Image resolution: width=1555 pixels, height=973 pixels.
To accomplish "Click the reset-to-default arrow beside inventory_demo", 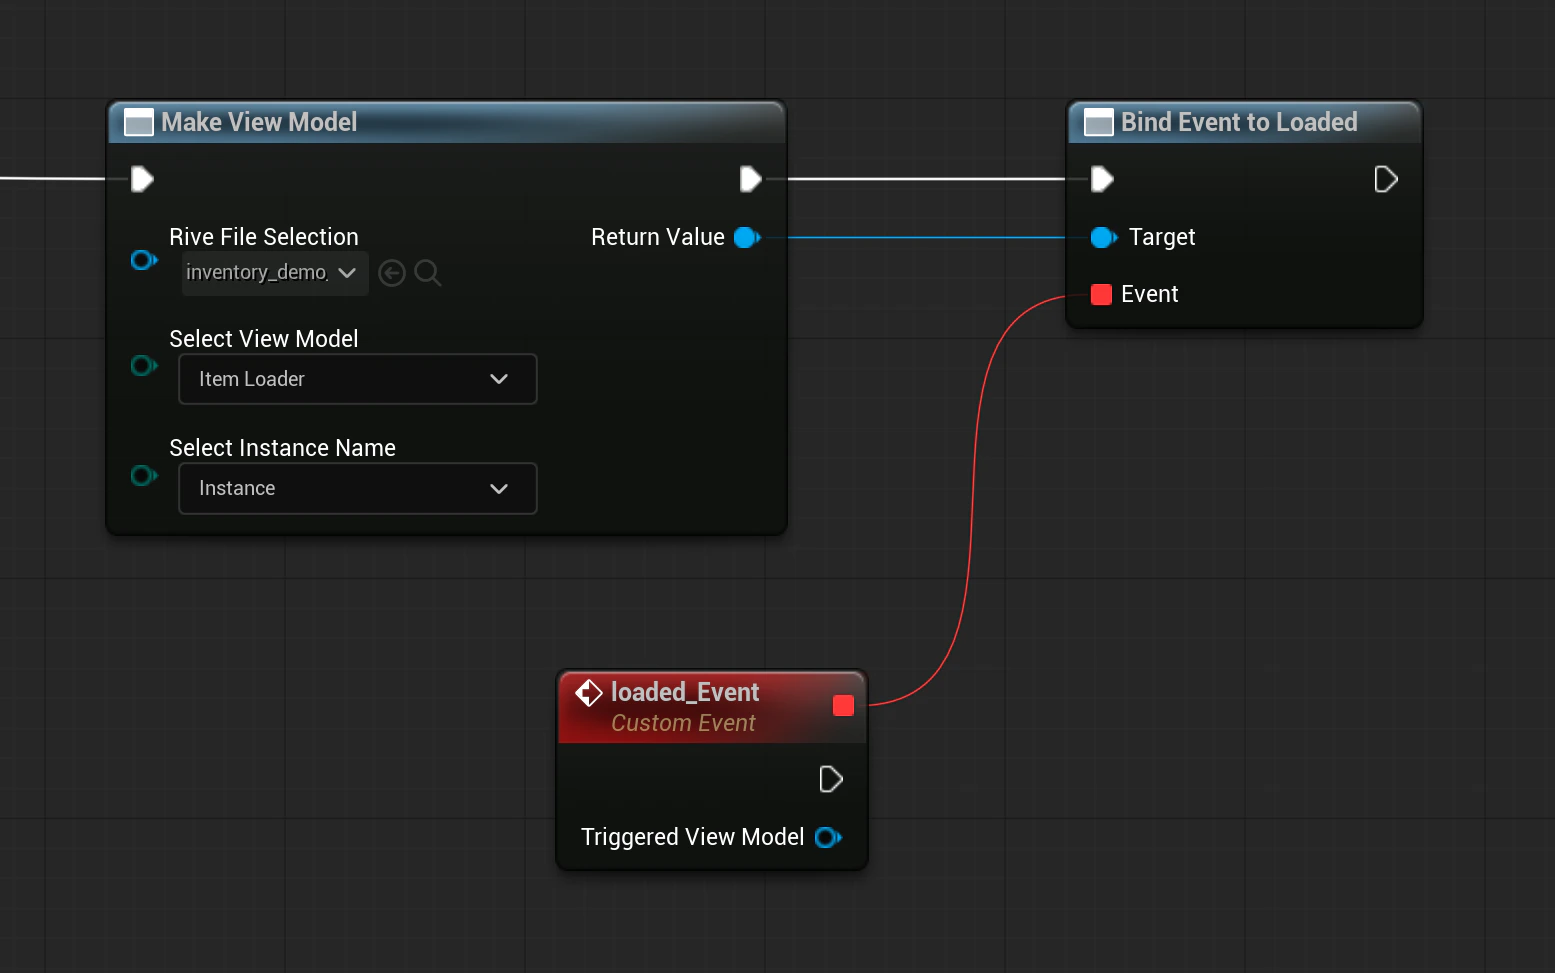I will coord(391,272).
